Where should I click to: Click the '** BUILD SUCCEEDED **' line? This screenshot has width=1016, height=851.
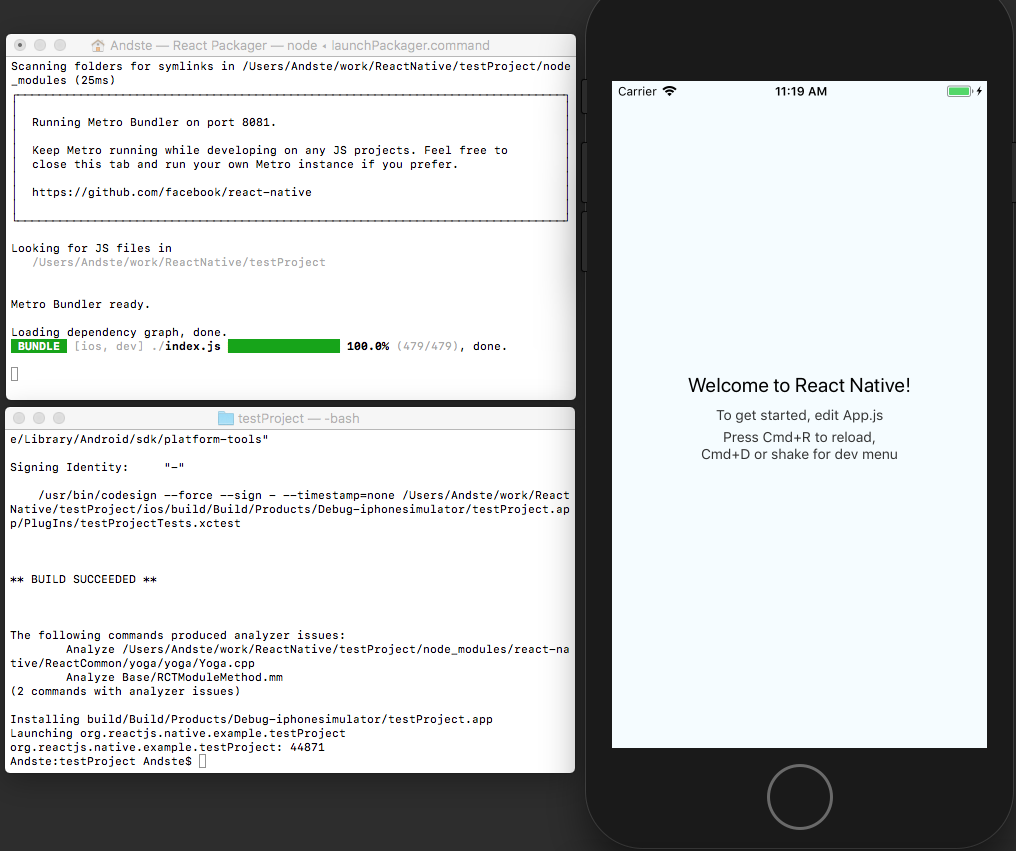[x=84, y=579]
